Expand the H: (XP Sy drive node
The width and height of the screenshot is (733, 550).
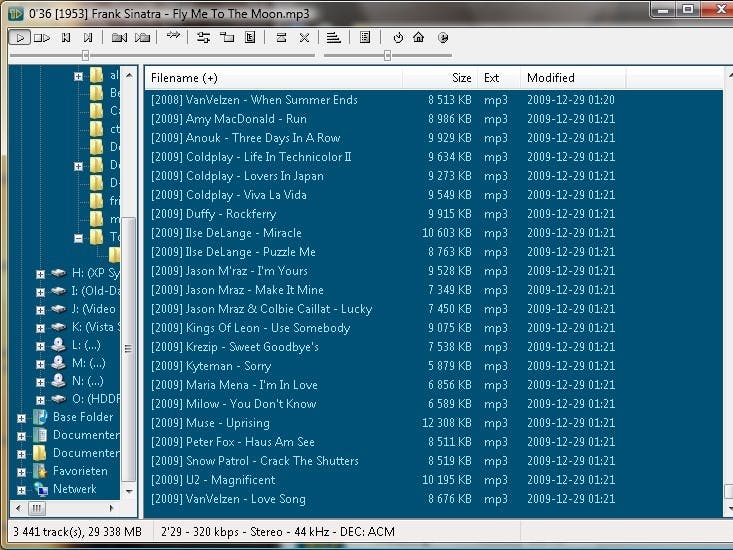[40, 274]
